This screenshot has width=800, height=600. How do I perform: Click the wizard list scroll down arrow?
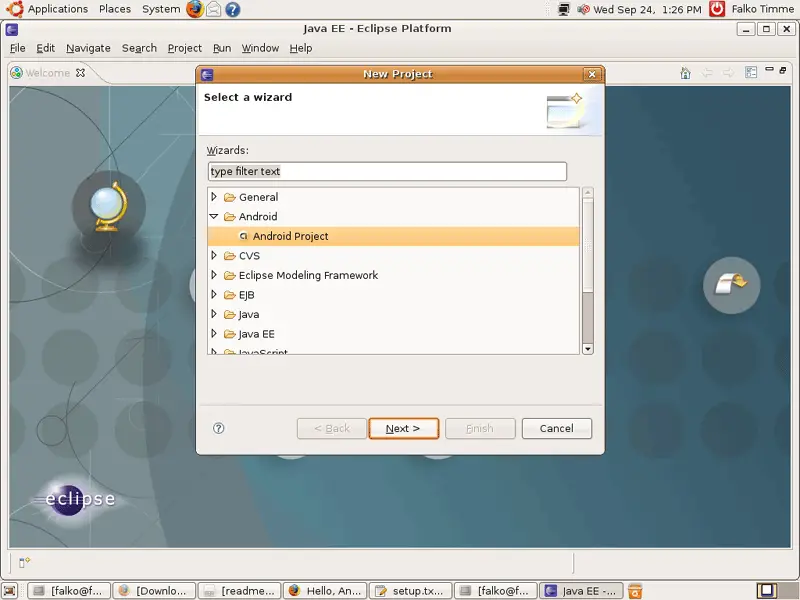click(588, 349)
